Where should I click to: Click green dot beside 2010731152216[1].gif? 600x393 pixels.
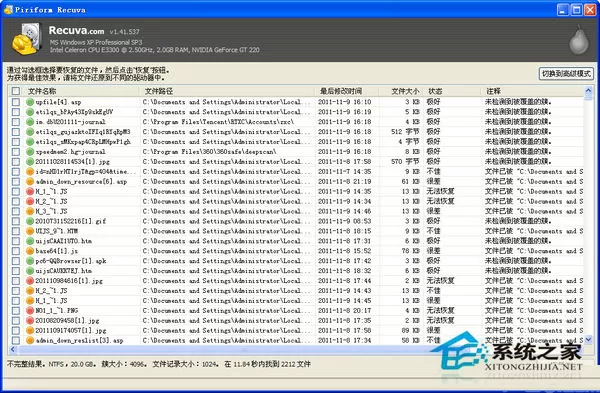pos(30,221)
